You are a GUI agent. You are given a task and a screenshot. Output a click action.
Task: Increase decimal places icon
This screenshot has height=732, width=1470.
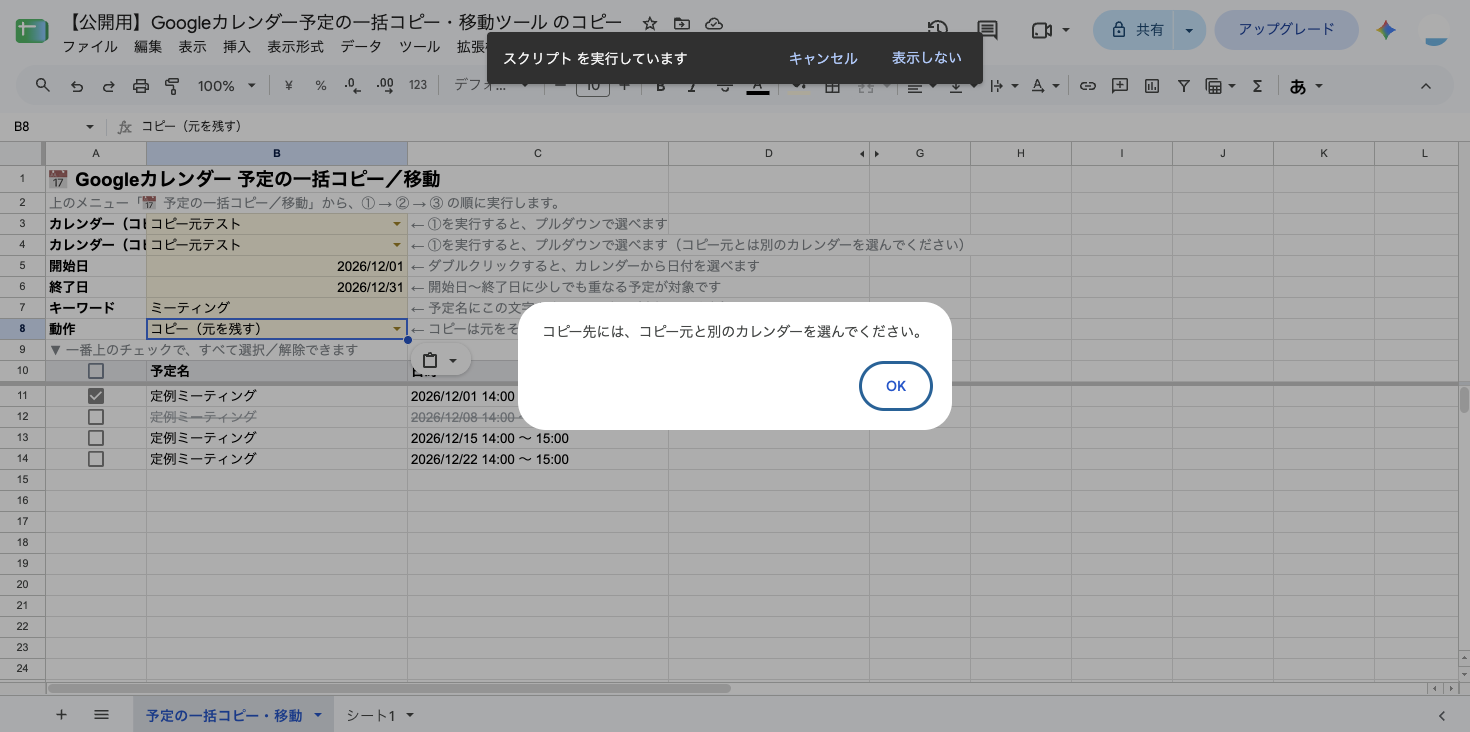385,86
